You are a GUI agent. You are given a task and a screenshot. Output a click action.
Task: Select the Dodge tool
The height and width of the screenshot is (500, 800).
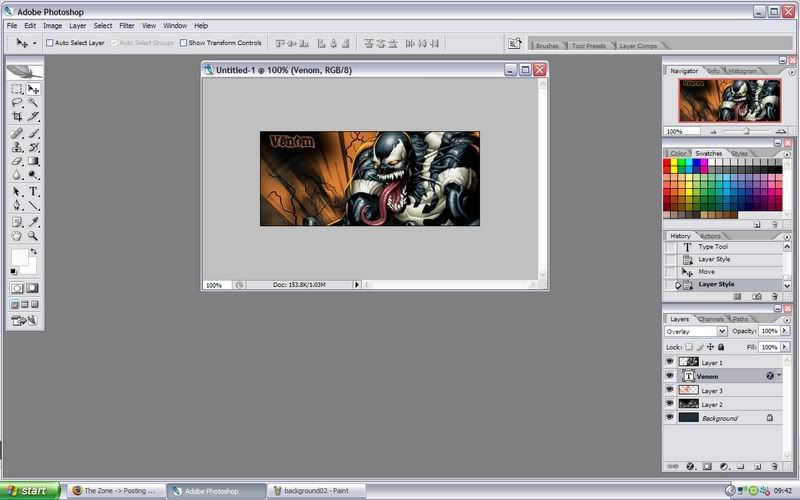click(33, 175)
